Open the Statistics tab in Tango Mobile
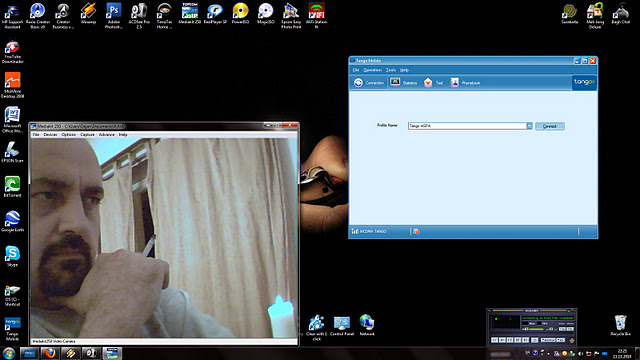The height and width of the screenshot is (360, 640). 403,83
